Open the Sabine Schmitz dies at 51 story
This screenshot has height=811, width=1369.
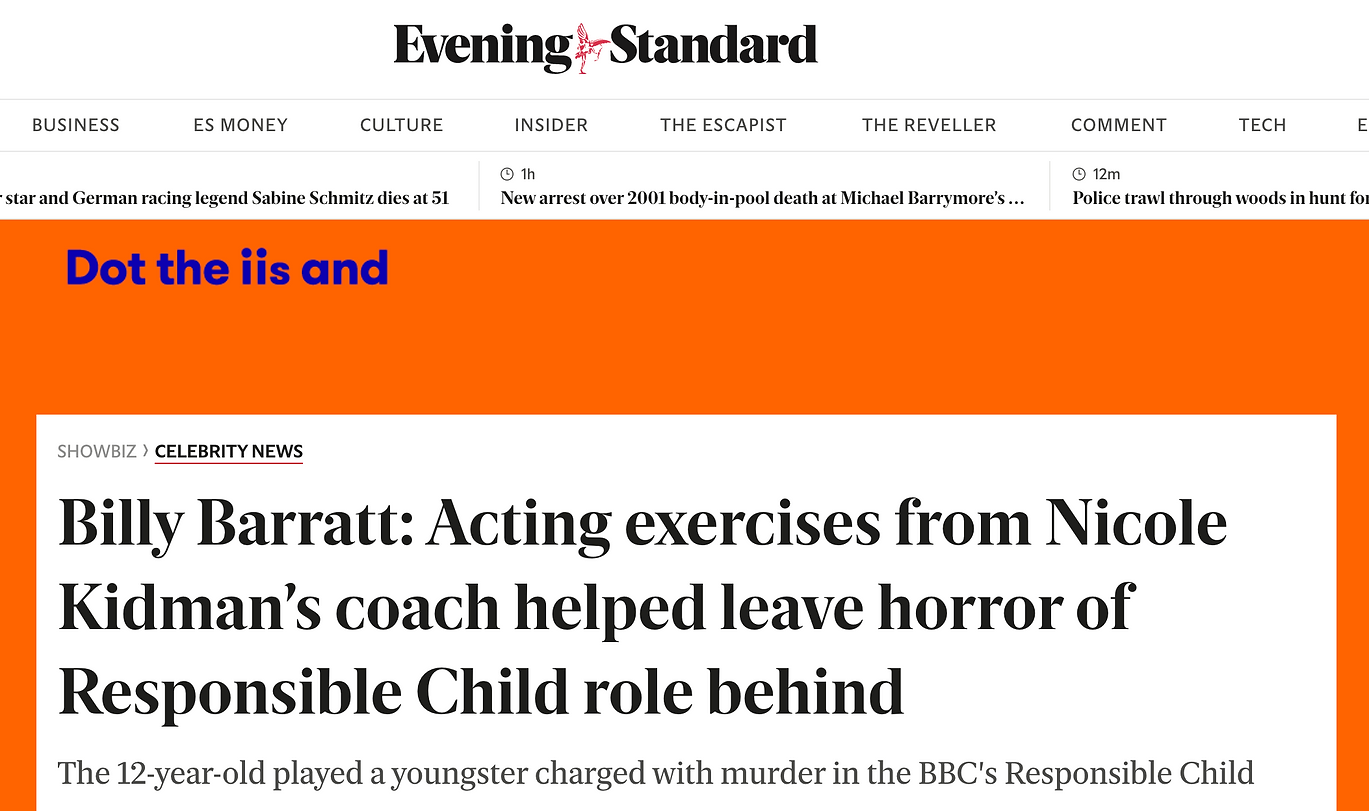(225, 198)
